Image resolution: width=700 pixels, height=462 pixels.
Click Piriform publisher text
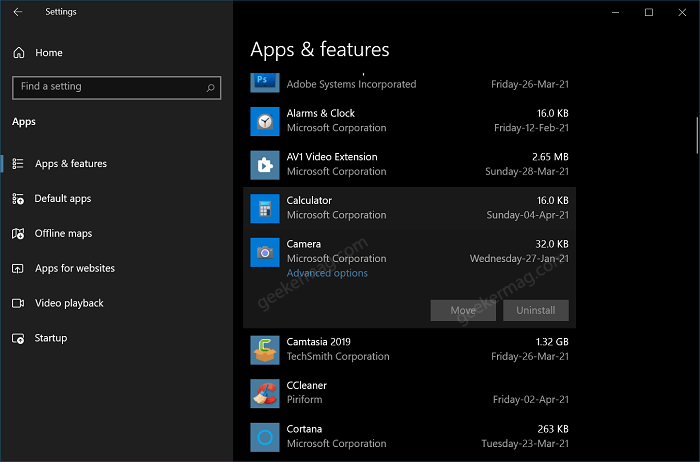point(304,400)
